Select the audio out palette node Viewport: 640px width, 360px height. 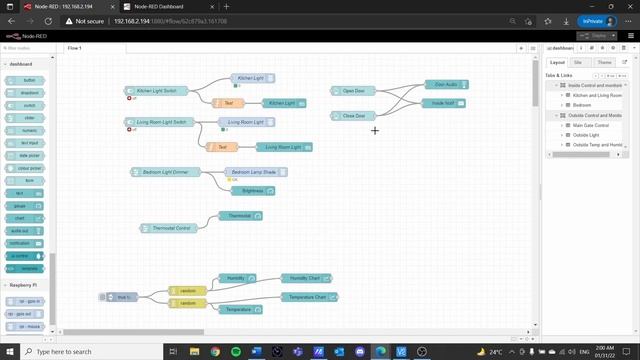tap(25, 231)
